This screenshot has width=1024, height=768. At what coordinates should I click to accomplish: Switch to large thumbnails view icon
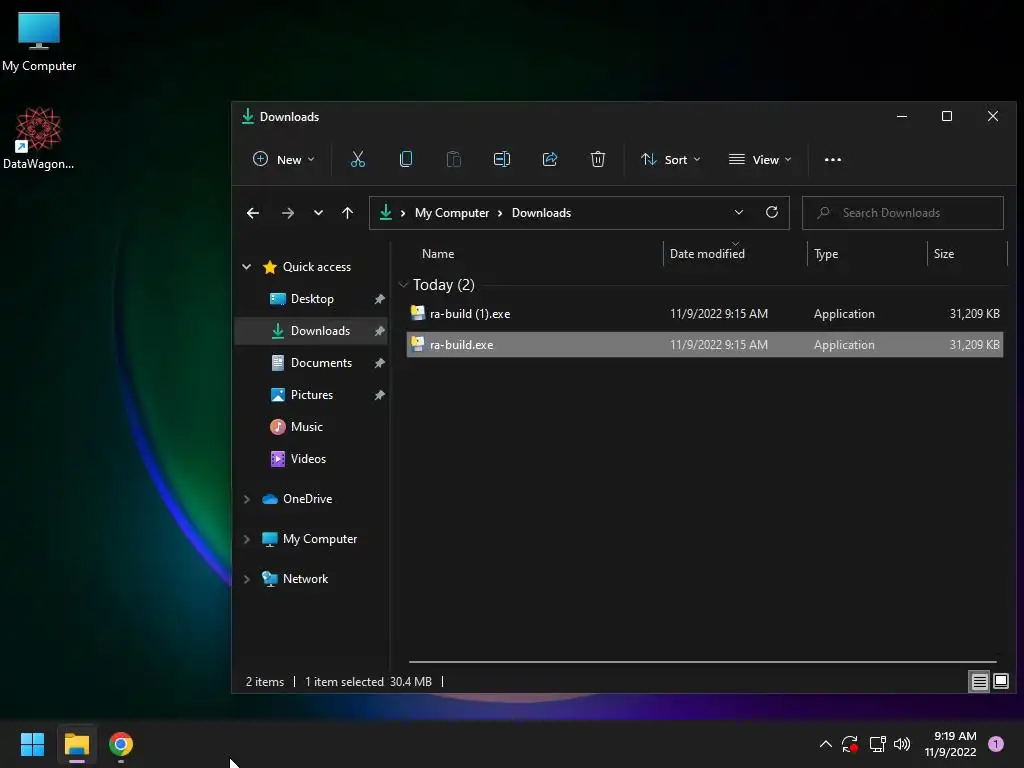tap(1000, 682)
